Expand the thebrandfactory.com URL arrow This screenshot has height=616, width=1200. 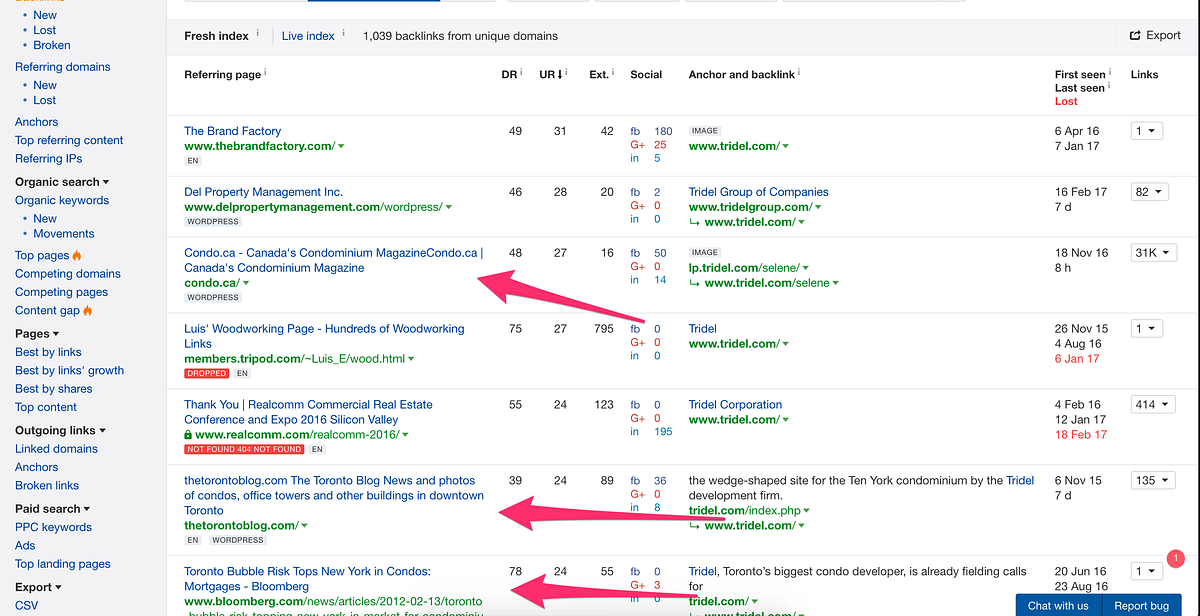pyautogui.click(x=341, y=147)
